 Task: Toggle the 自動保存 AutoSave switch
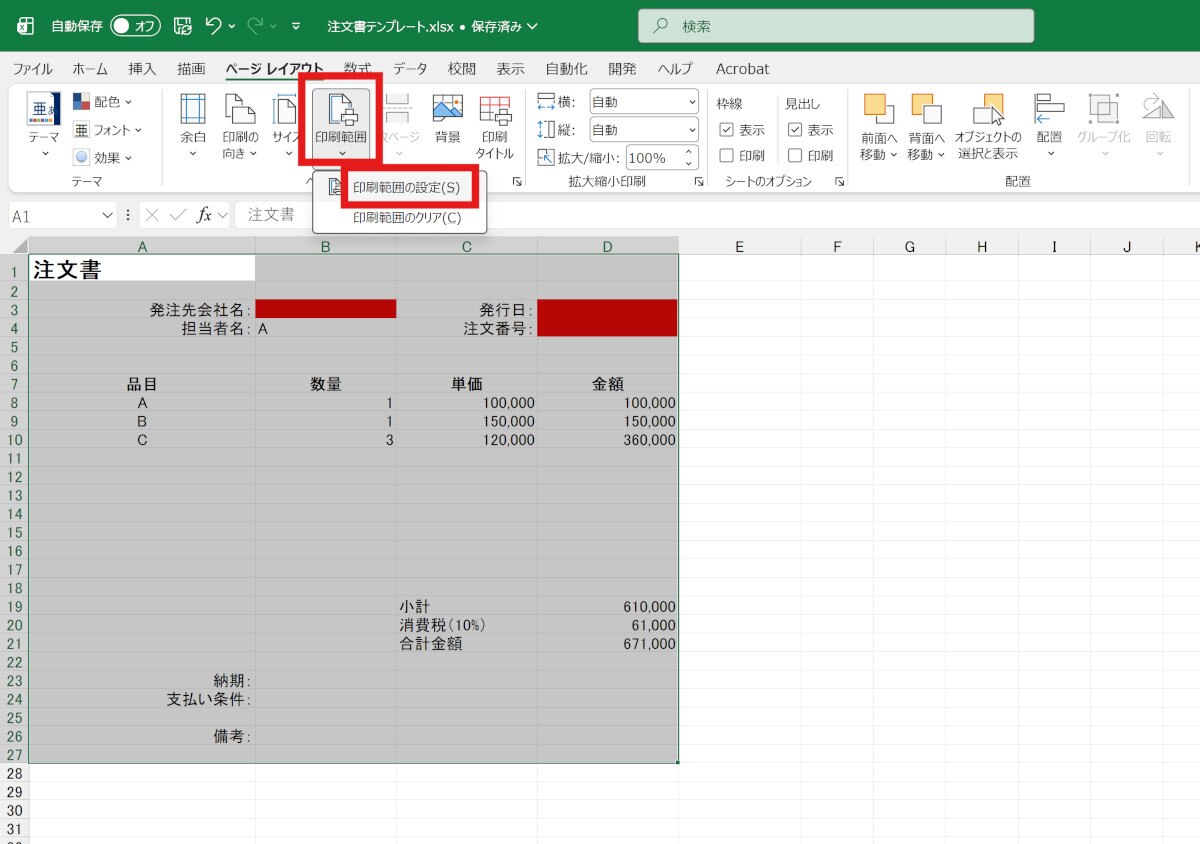point(135,26)
